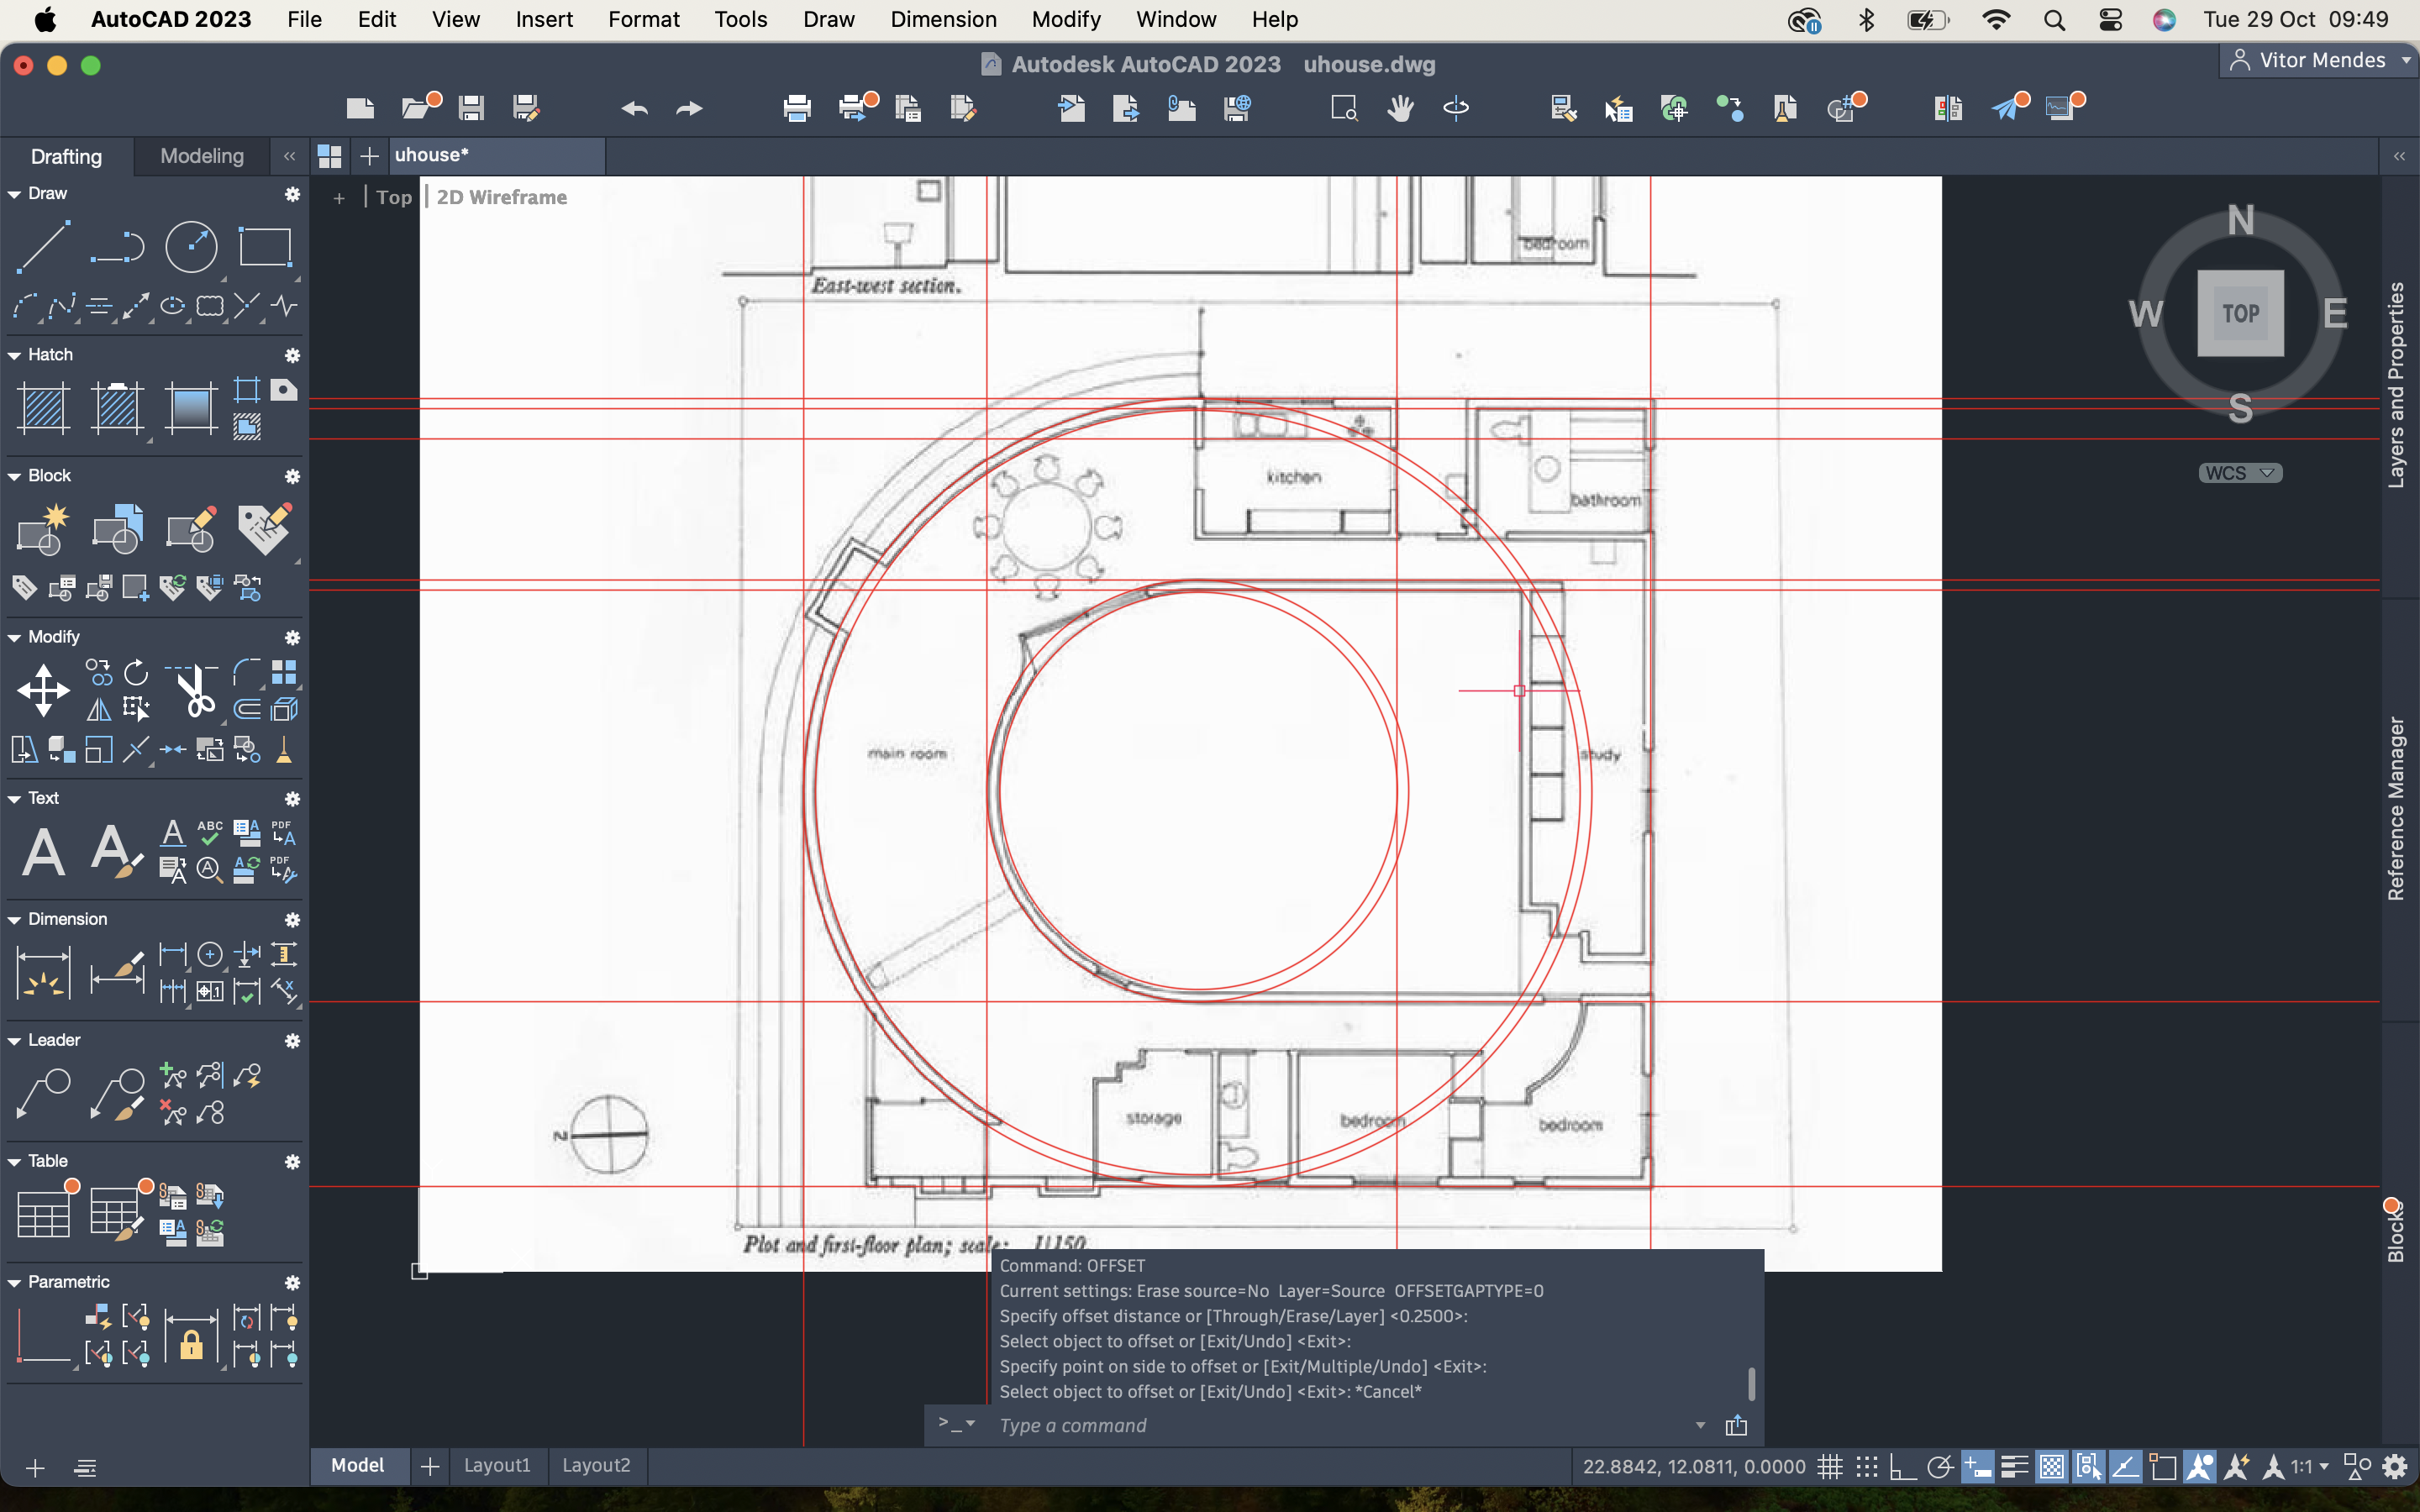Open the Reference Manager side panel
The width and height of the screenshot is (2420, 1512).
pyautogui.click(x=2397, y=808)
